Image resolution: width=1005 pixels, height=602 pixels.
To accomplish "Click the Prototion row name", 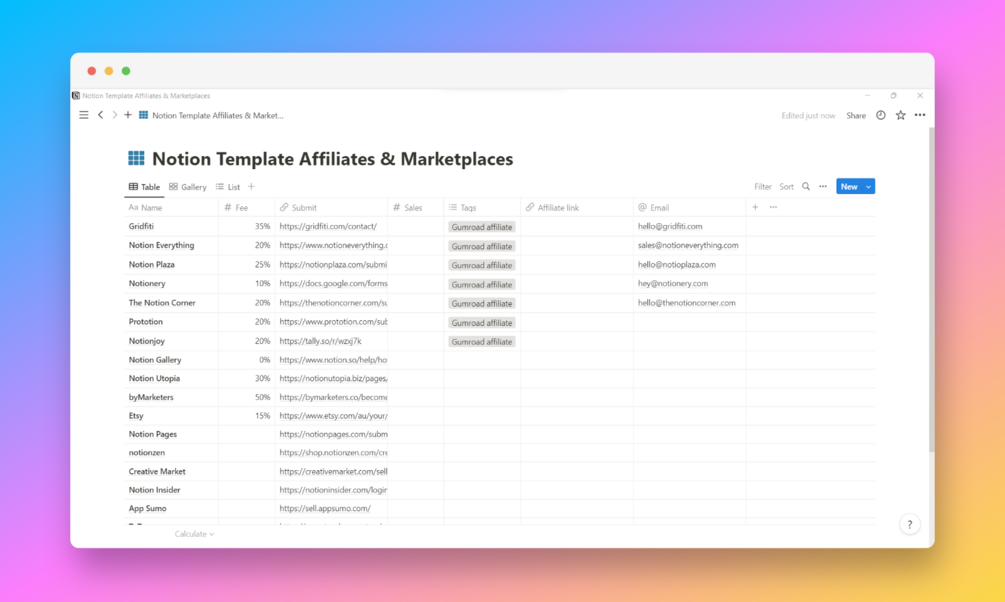I will pyautogui.click(x=145, y=322).
